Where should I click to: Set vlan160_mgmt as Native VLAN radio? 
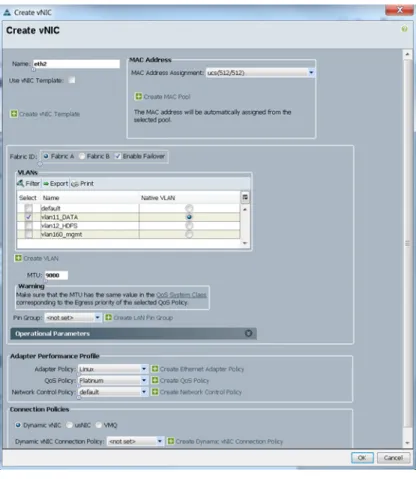tap(189, 234)
